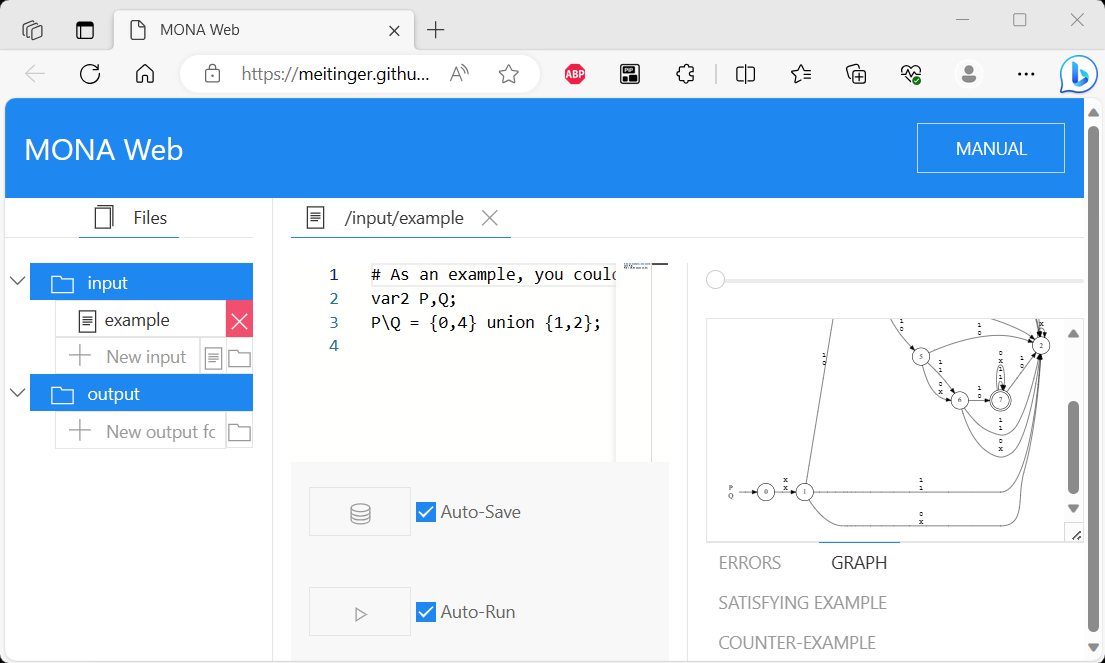The width and height of the screenshot is (1105, 663).
Task: Click the New input name field
Action: coord(128,357)
